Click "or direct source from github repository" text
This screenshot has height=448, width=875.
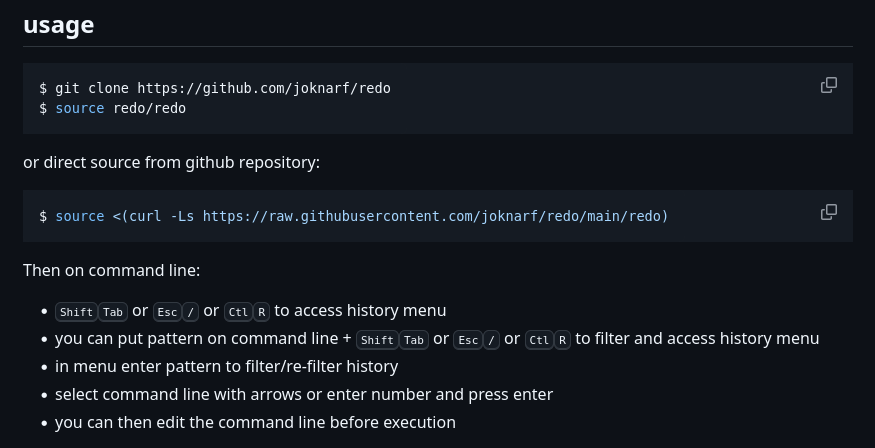click(171, 162)
